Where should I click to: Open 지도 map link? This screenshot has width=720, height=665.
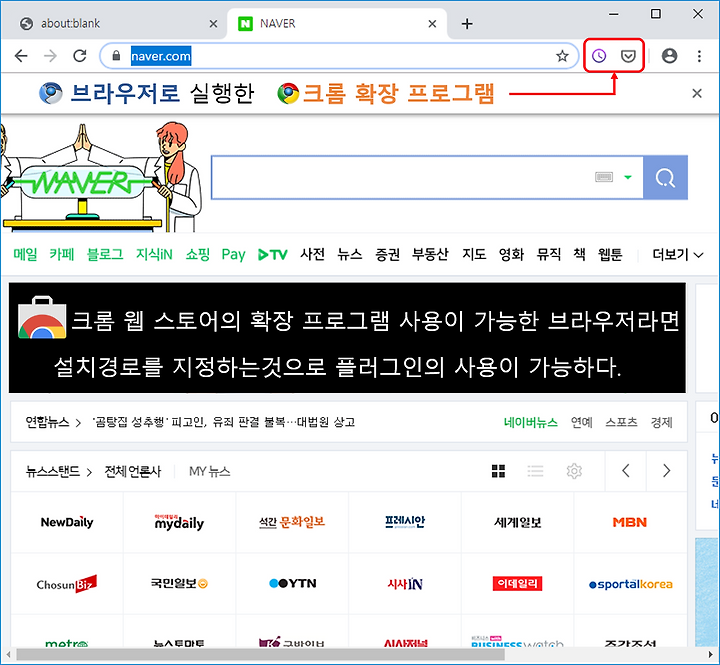(x=474, y=254)
